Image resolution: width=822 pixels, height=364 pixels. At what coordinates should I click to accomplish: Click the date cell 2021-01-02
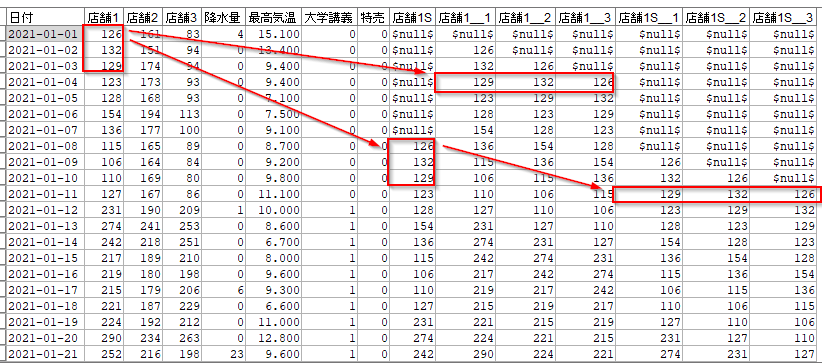pyautogui.click(x=45, y=50)
